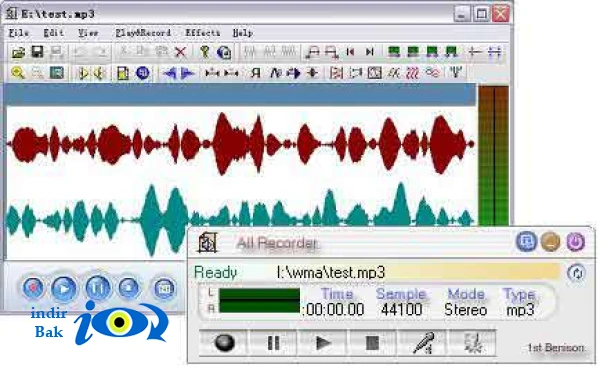Click the skip to end icon
This screenshot has height=368, width=600.
click(369, 52)
